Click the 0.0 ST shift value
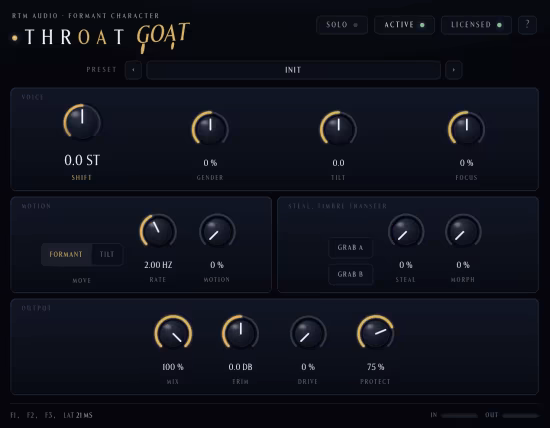550x428 pixels. pos(82,160)
